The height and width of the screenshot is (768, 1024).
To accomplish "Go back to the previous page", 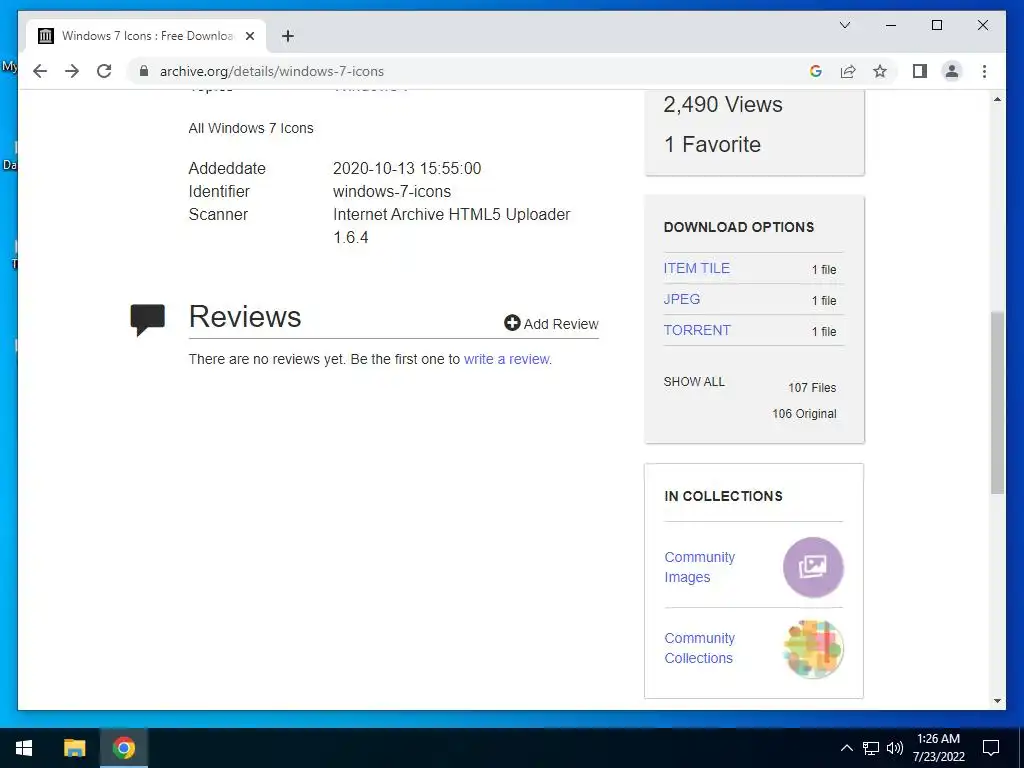I will coord(40,71).
